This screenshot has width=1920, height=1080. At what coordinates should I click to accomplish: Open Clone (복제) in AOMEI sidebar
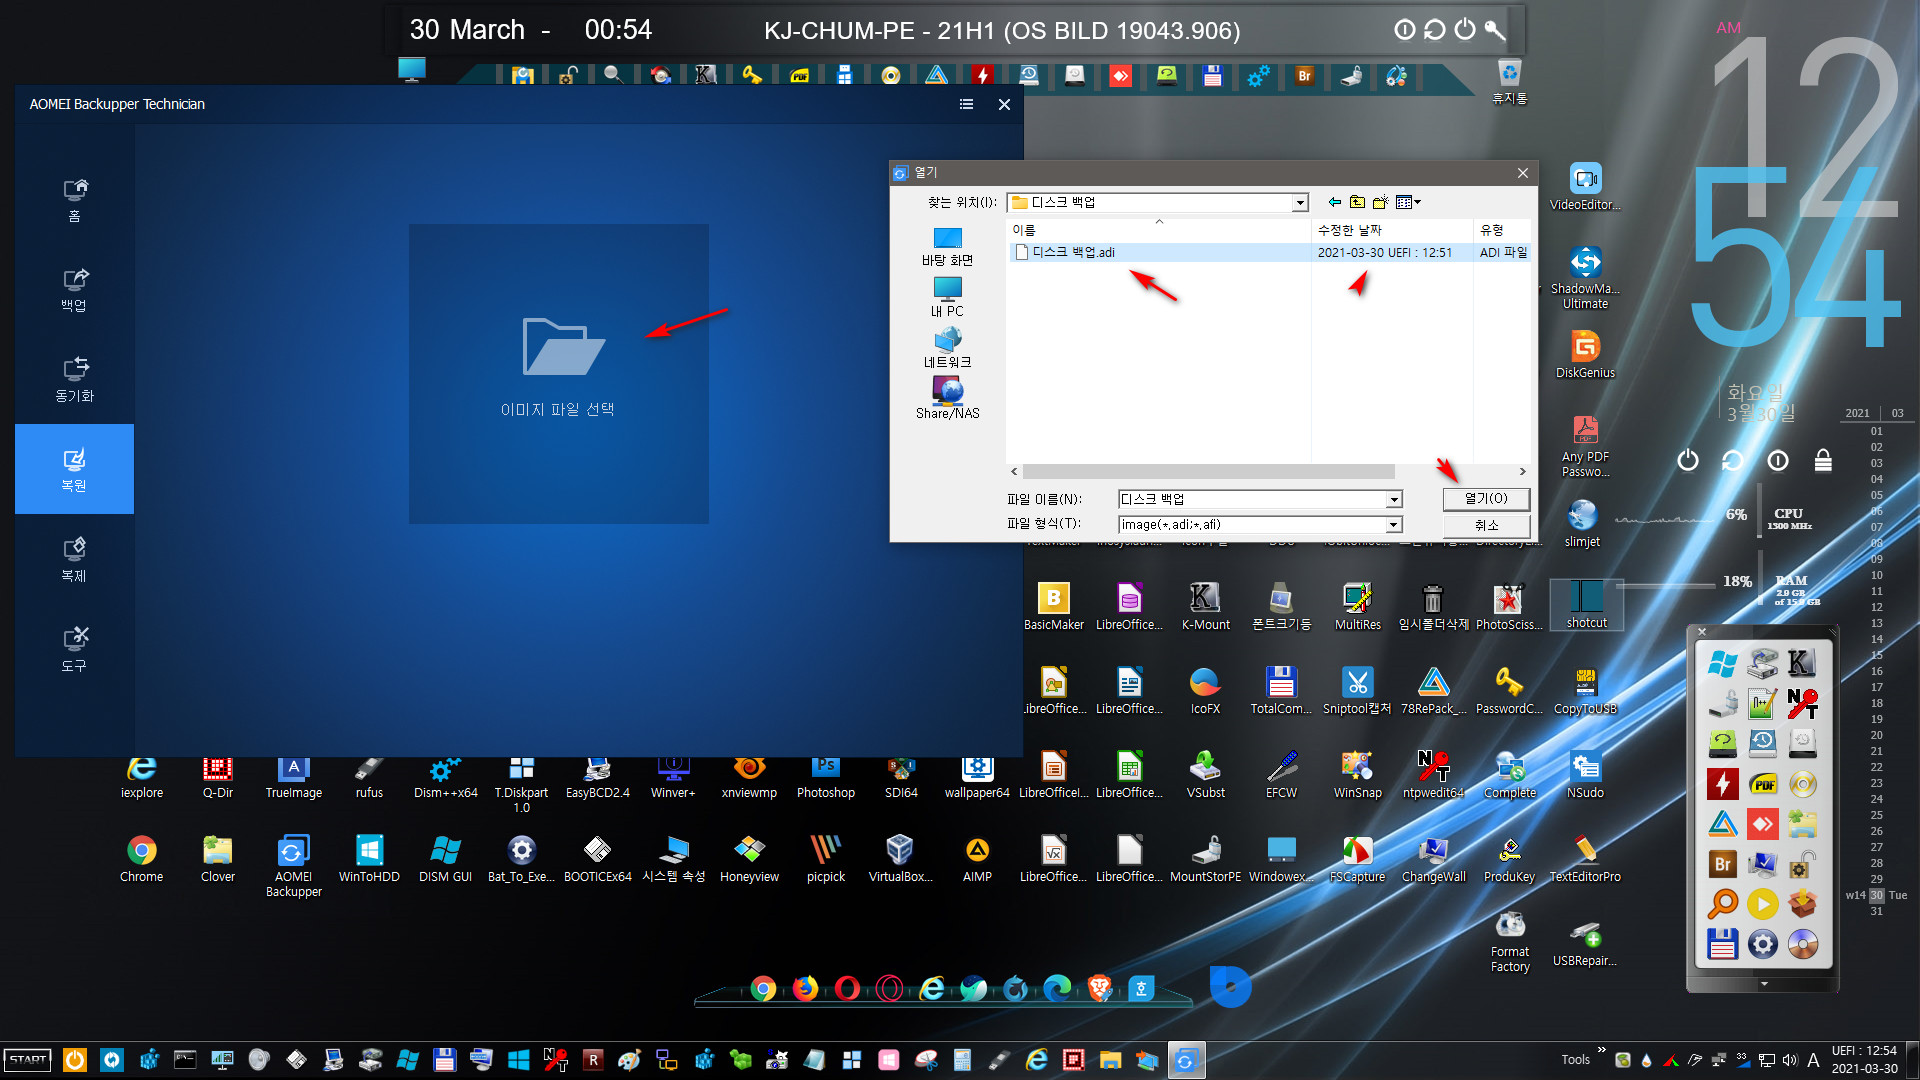(74, 560)
